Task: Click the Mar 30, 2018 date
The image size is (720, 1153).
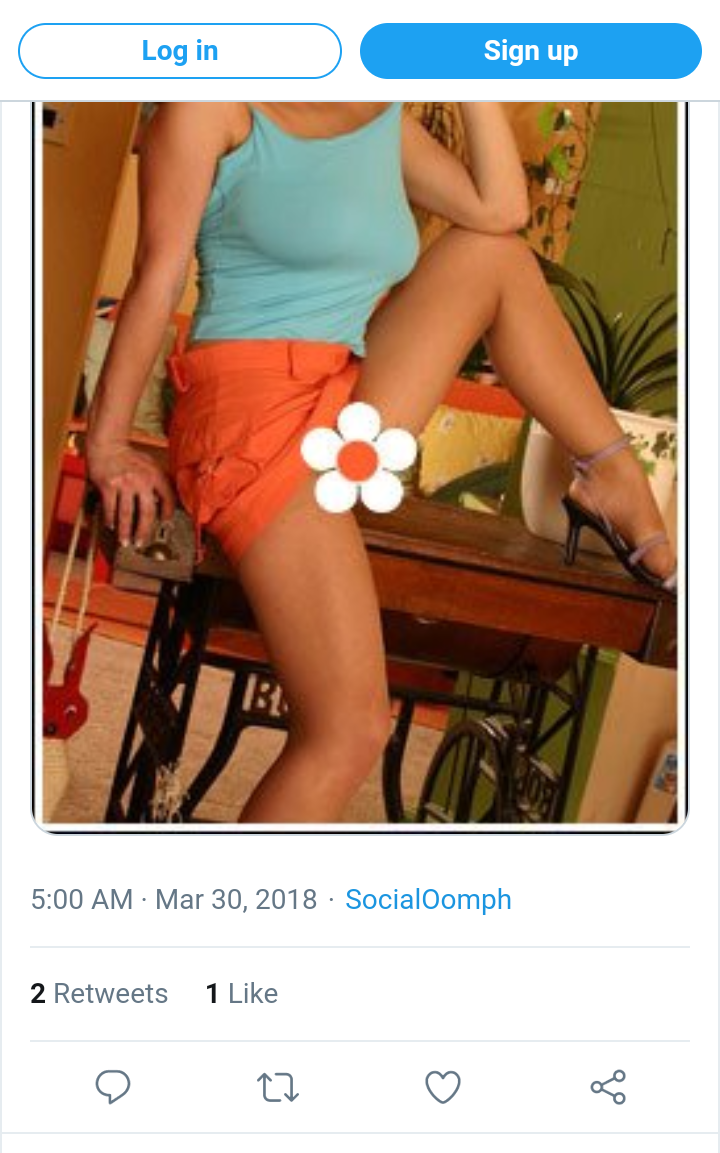Action: 236,899
